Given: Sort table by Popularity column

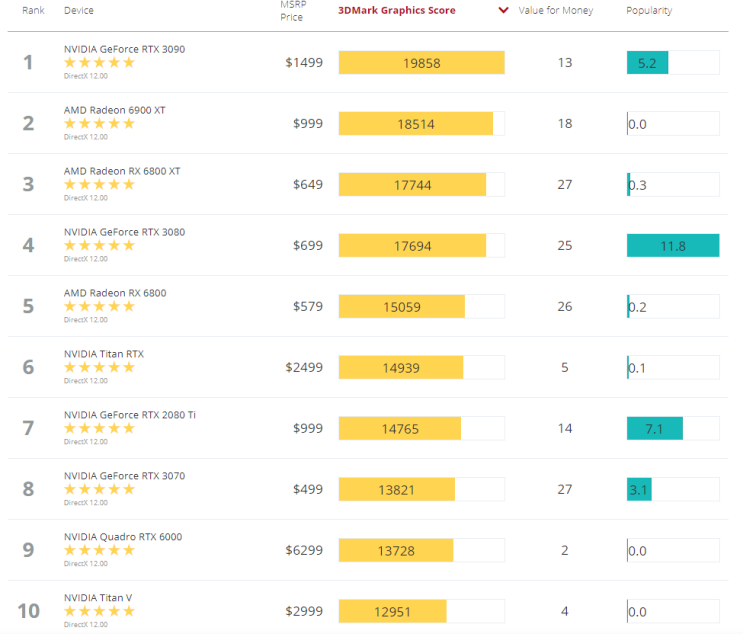Looking at the screenshot, I should [649, 10].
